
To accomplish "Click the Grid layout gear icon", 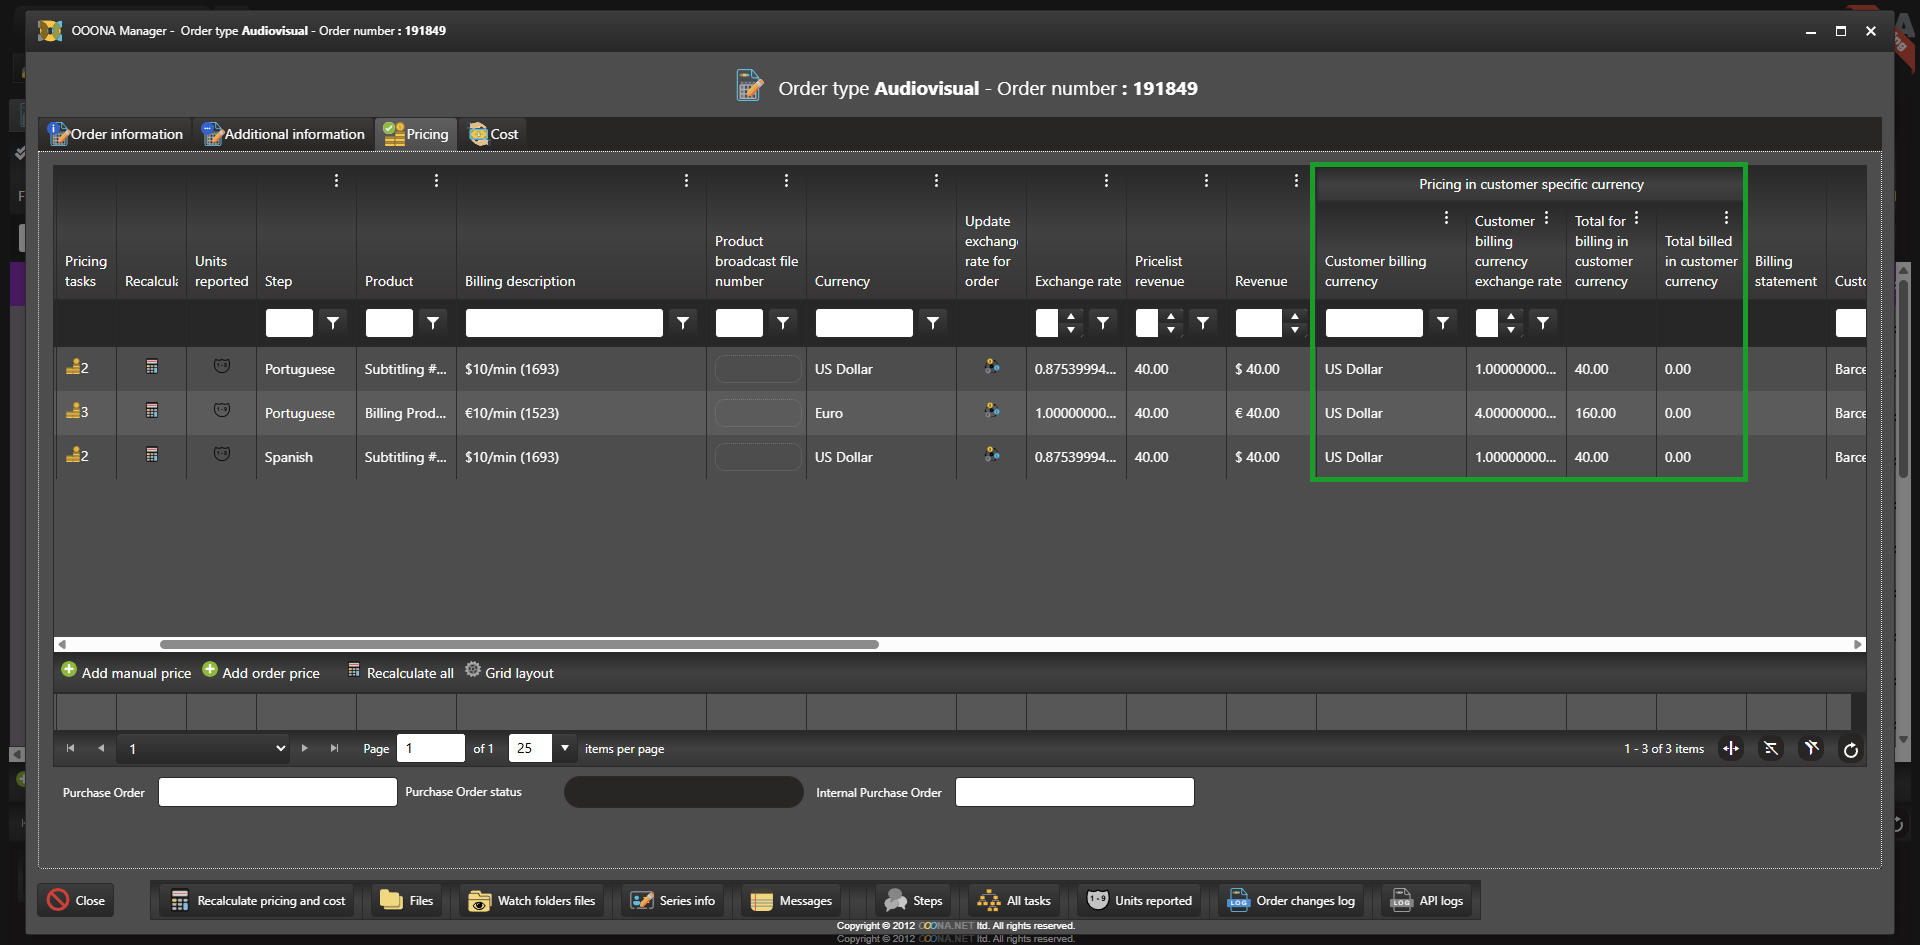I will tap(473, 670).
